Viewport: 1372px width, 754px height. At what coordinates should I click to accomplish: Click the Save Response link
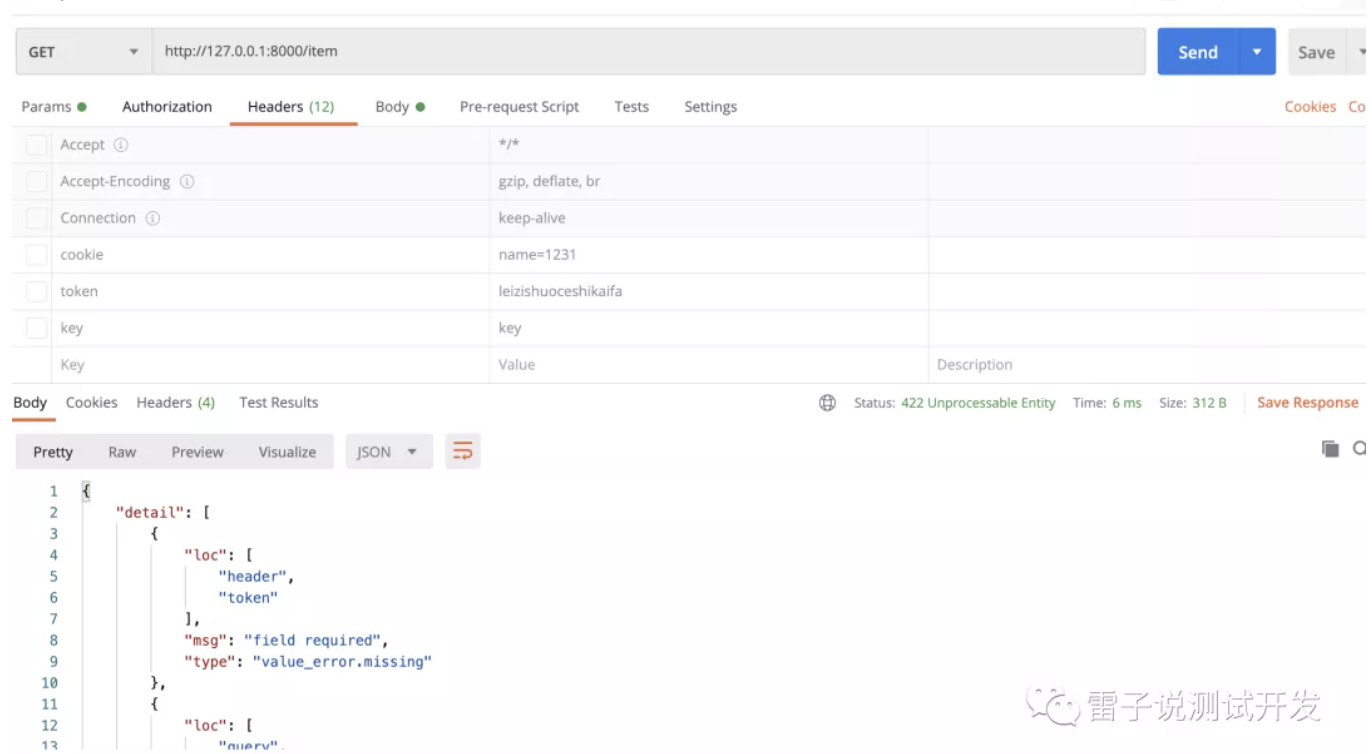1307,403
